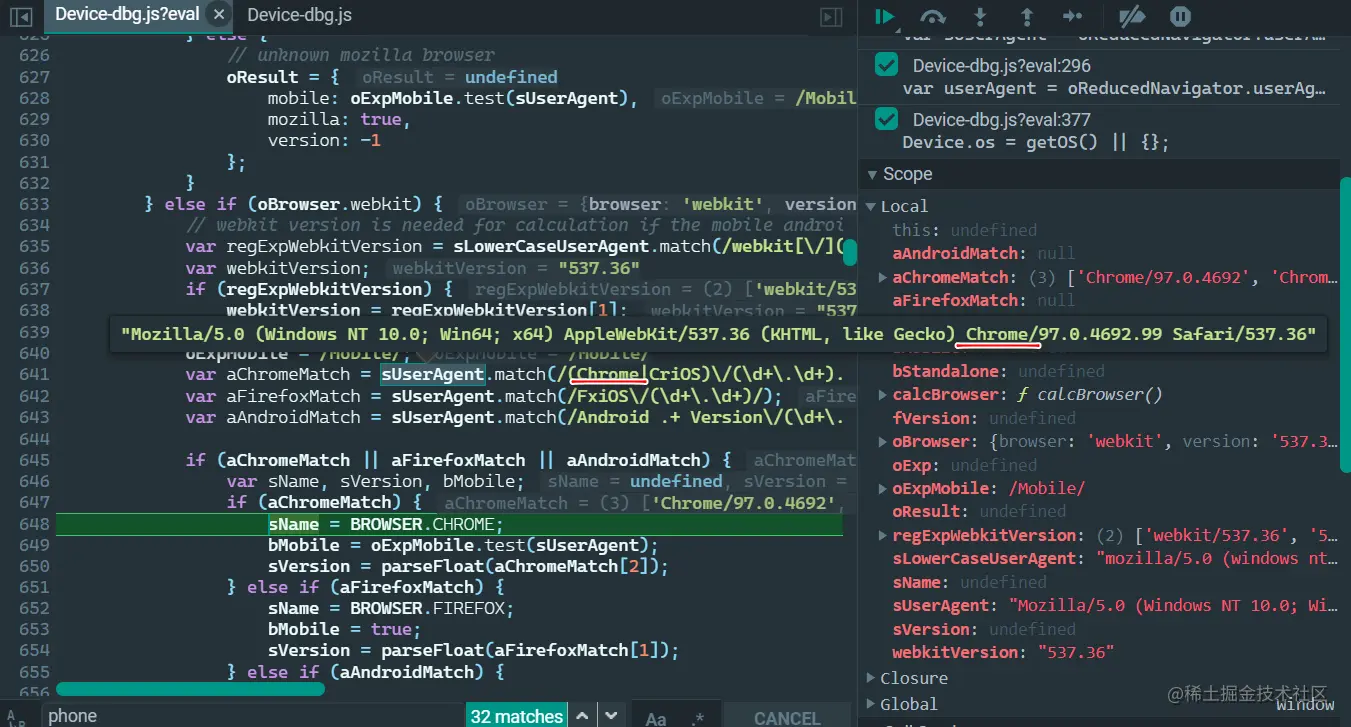This screenshot has width=1351, height=727.
Task: Toggle the find-and-replace icon
Action: click(16, 717)
